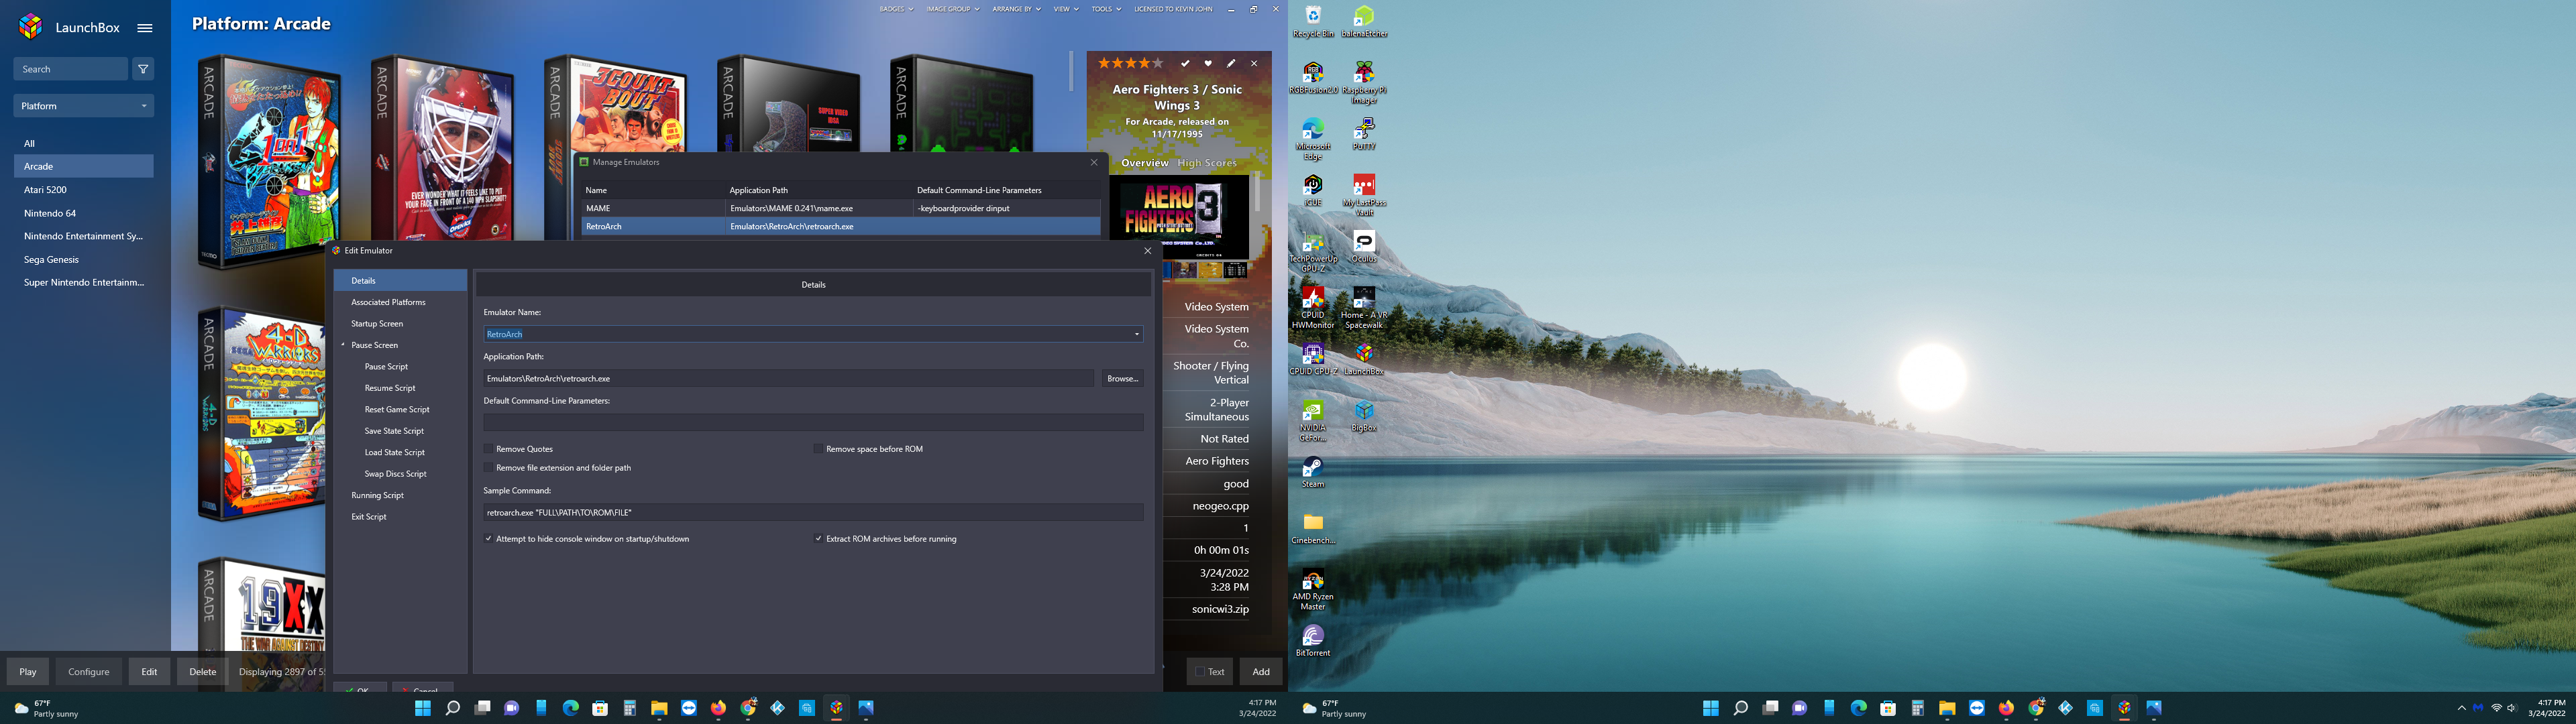This screenshot has height=724, width=2576.
Task: Switch to High Scores tab
Action: [x=1207, y=163]
